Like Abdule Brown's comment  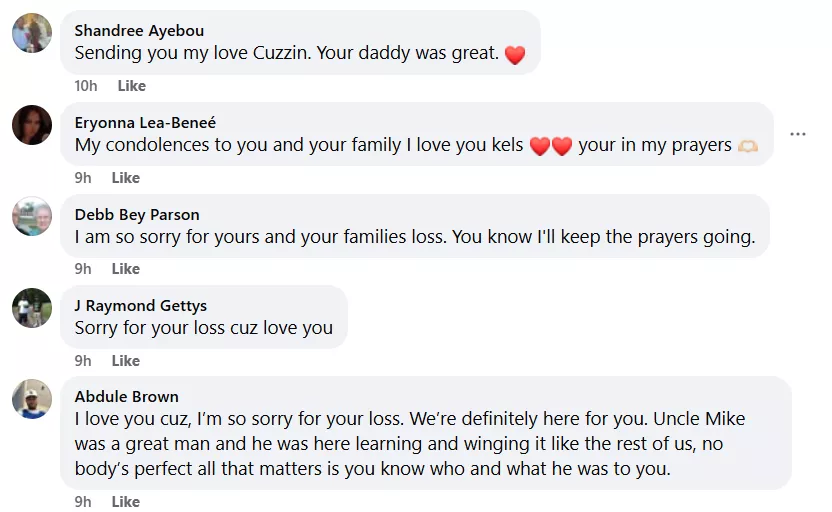pos(126,502)
